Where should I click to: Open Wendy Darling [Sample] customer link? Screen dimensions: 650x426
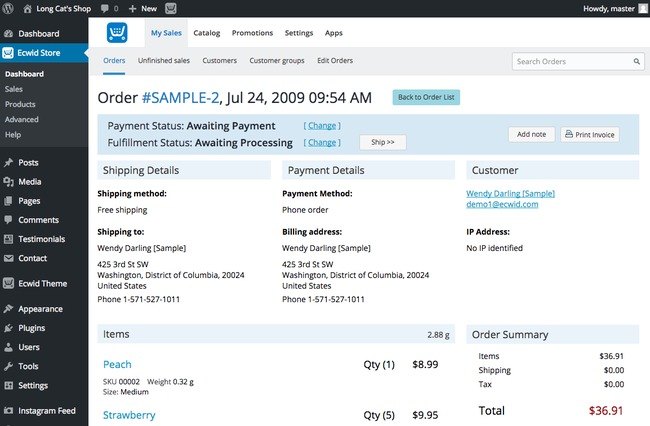[x=510, y=194]
